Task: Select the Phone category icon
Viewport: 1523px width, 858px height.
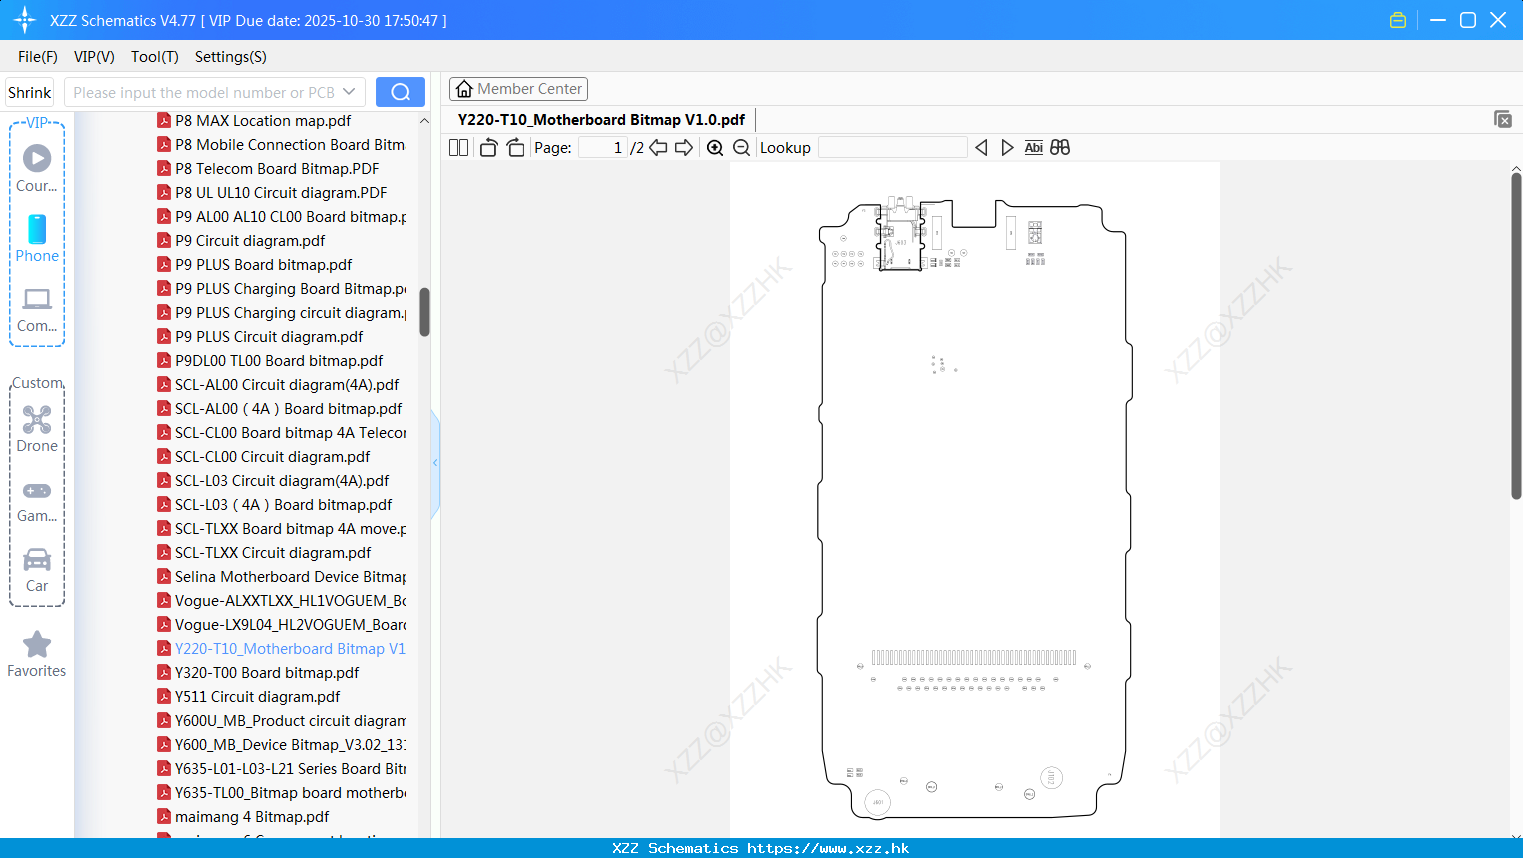Action: point(37,238)
